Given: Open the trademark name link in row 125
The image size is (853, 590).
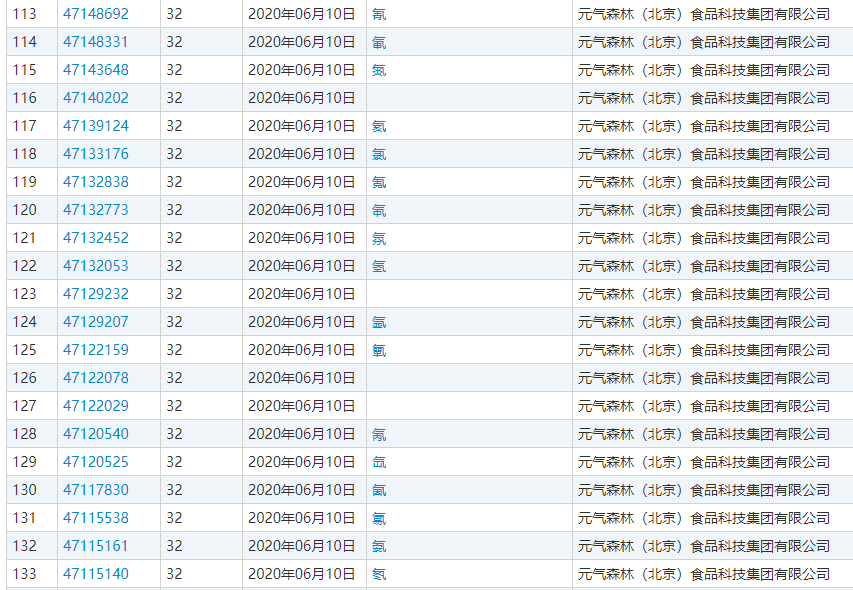Looking at the screenshot, I should (x=379, y=351).
